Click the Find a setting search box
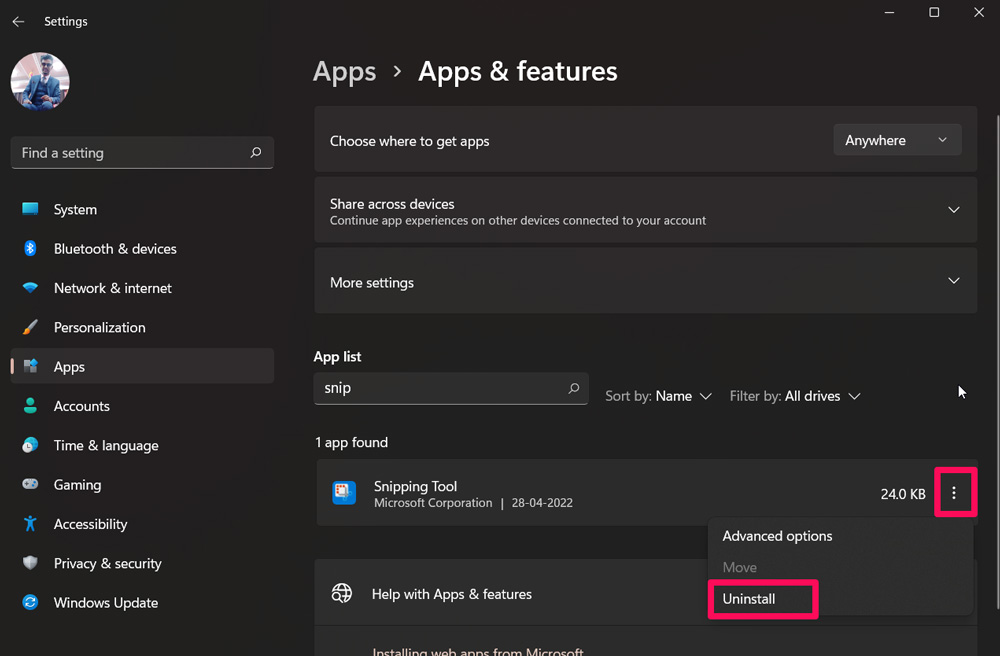 point(130,153)
